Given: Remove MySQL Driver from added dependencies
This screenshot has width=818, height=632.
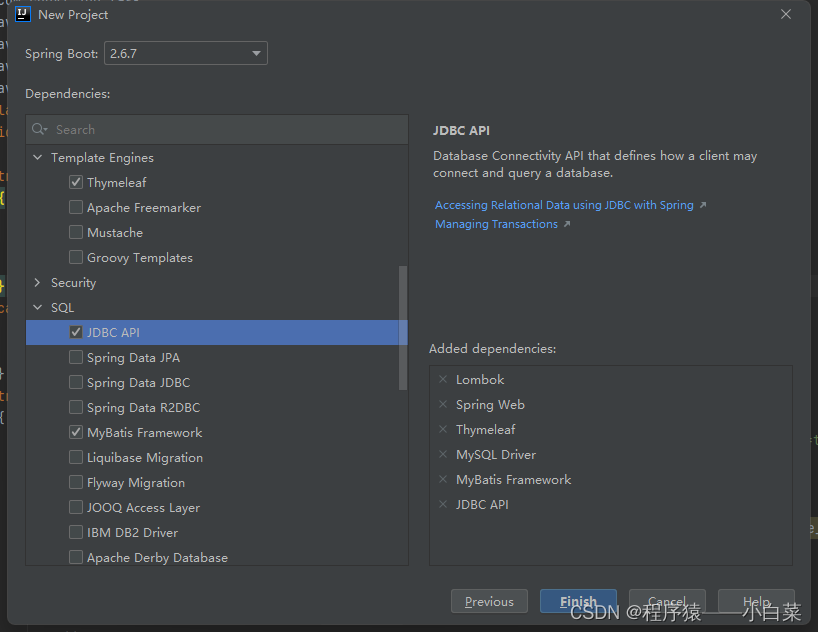Looking at the screenshot, I should point(443,455).
